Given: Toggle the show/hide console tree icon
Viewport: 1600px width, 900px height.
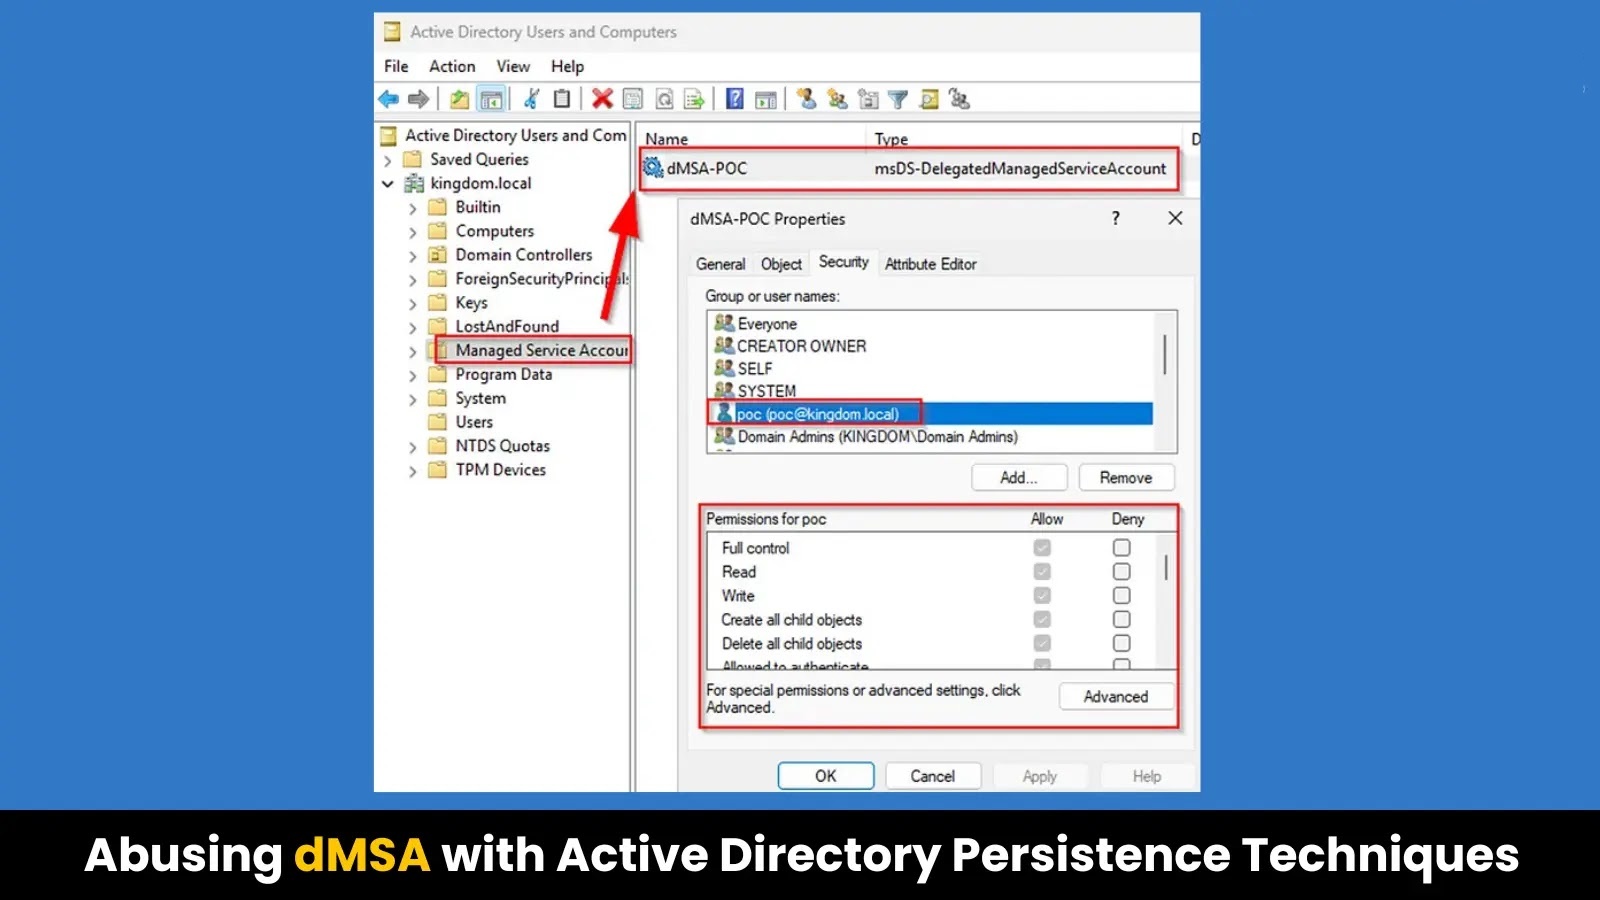Looking at the screenshot, I should coord(491,98).
